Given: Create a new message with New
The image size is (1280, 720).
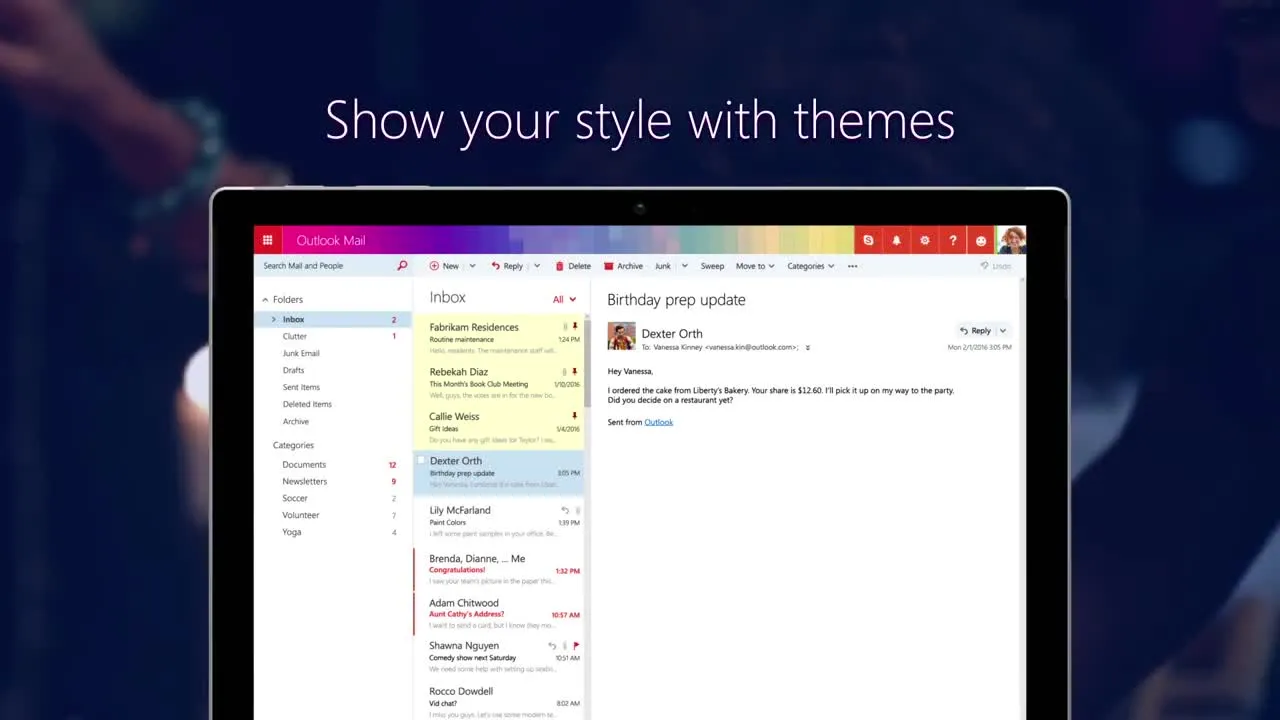Looking at the screenshot, I should pos(444,266).
